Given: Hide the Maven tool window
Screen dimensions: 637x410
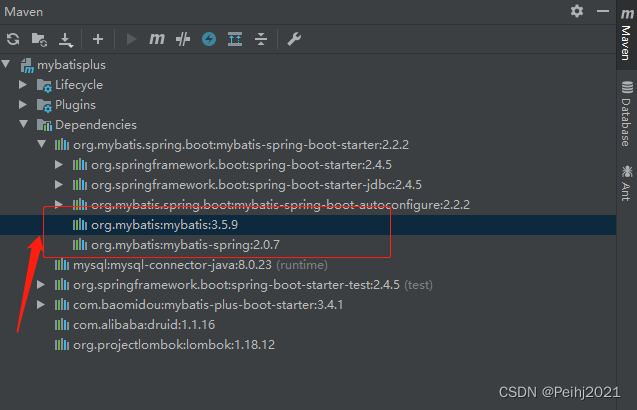Looking at the screenshot, I should click(603, 11).
